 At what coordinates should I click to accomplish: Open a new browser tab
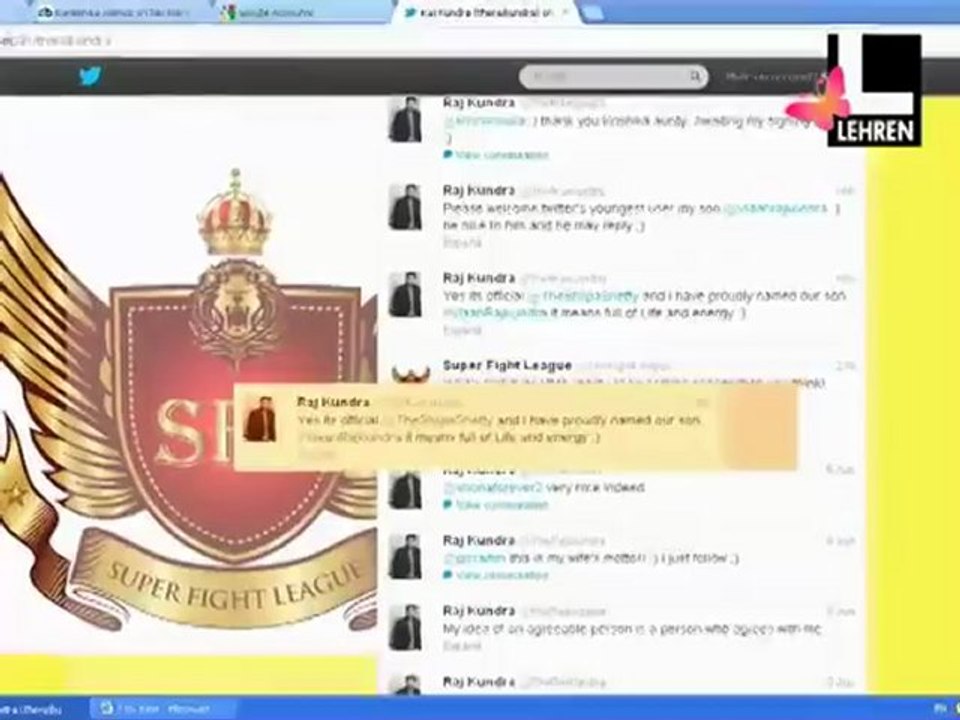593,13
